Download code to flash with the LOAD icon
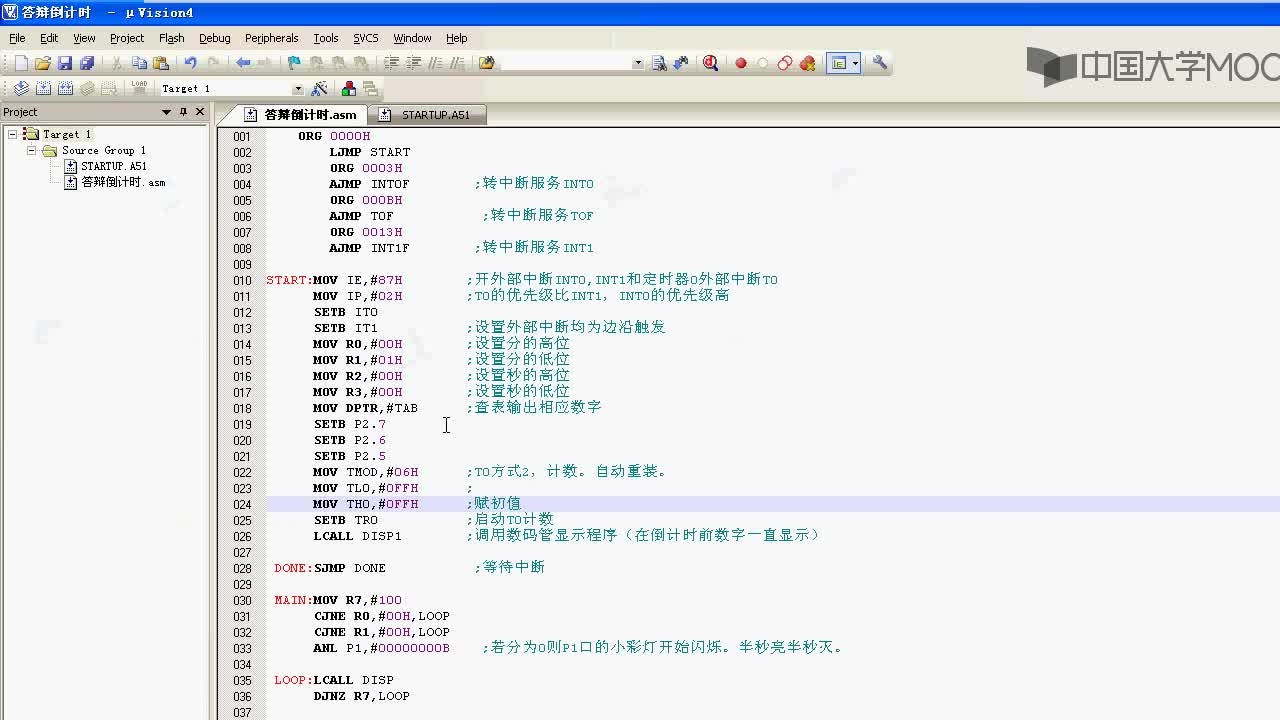Screen dimensions: 1280x720 (139, 89)
